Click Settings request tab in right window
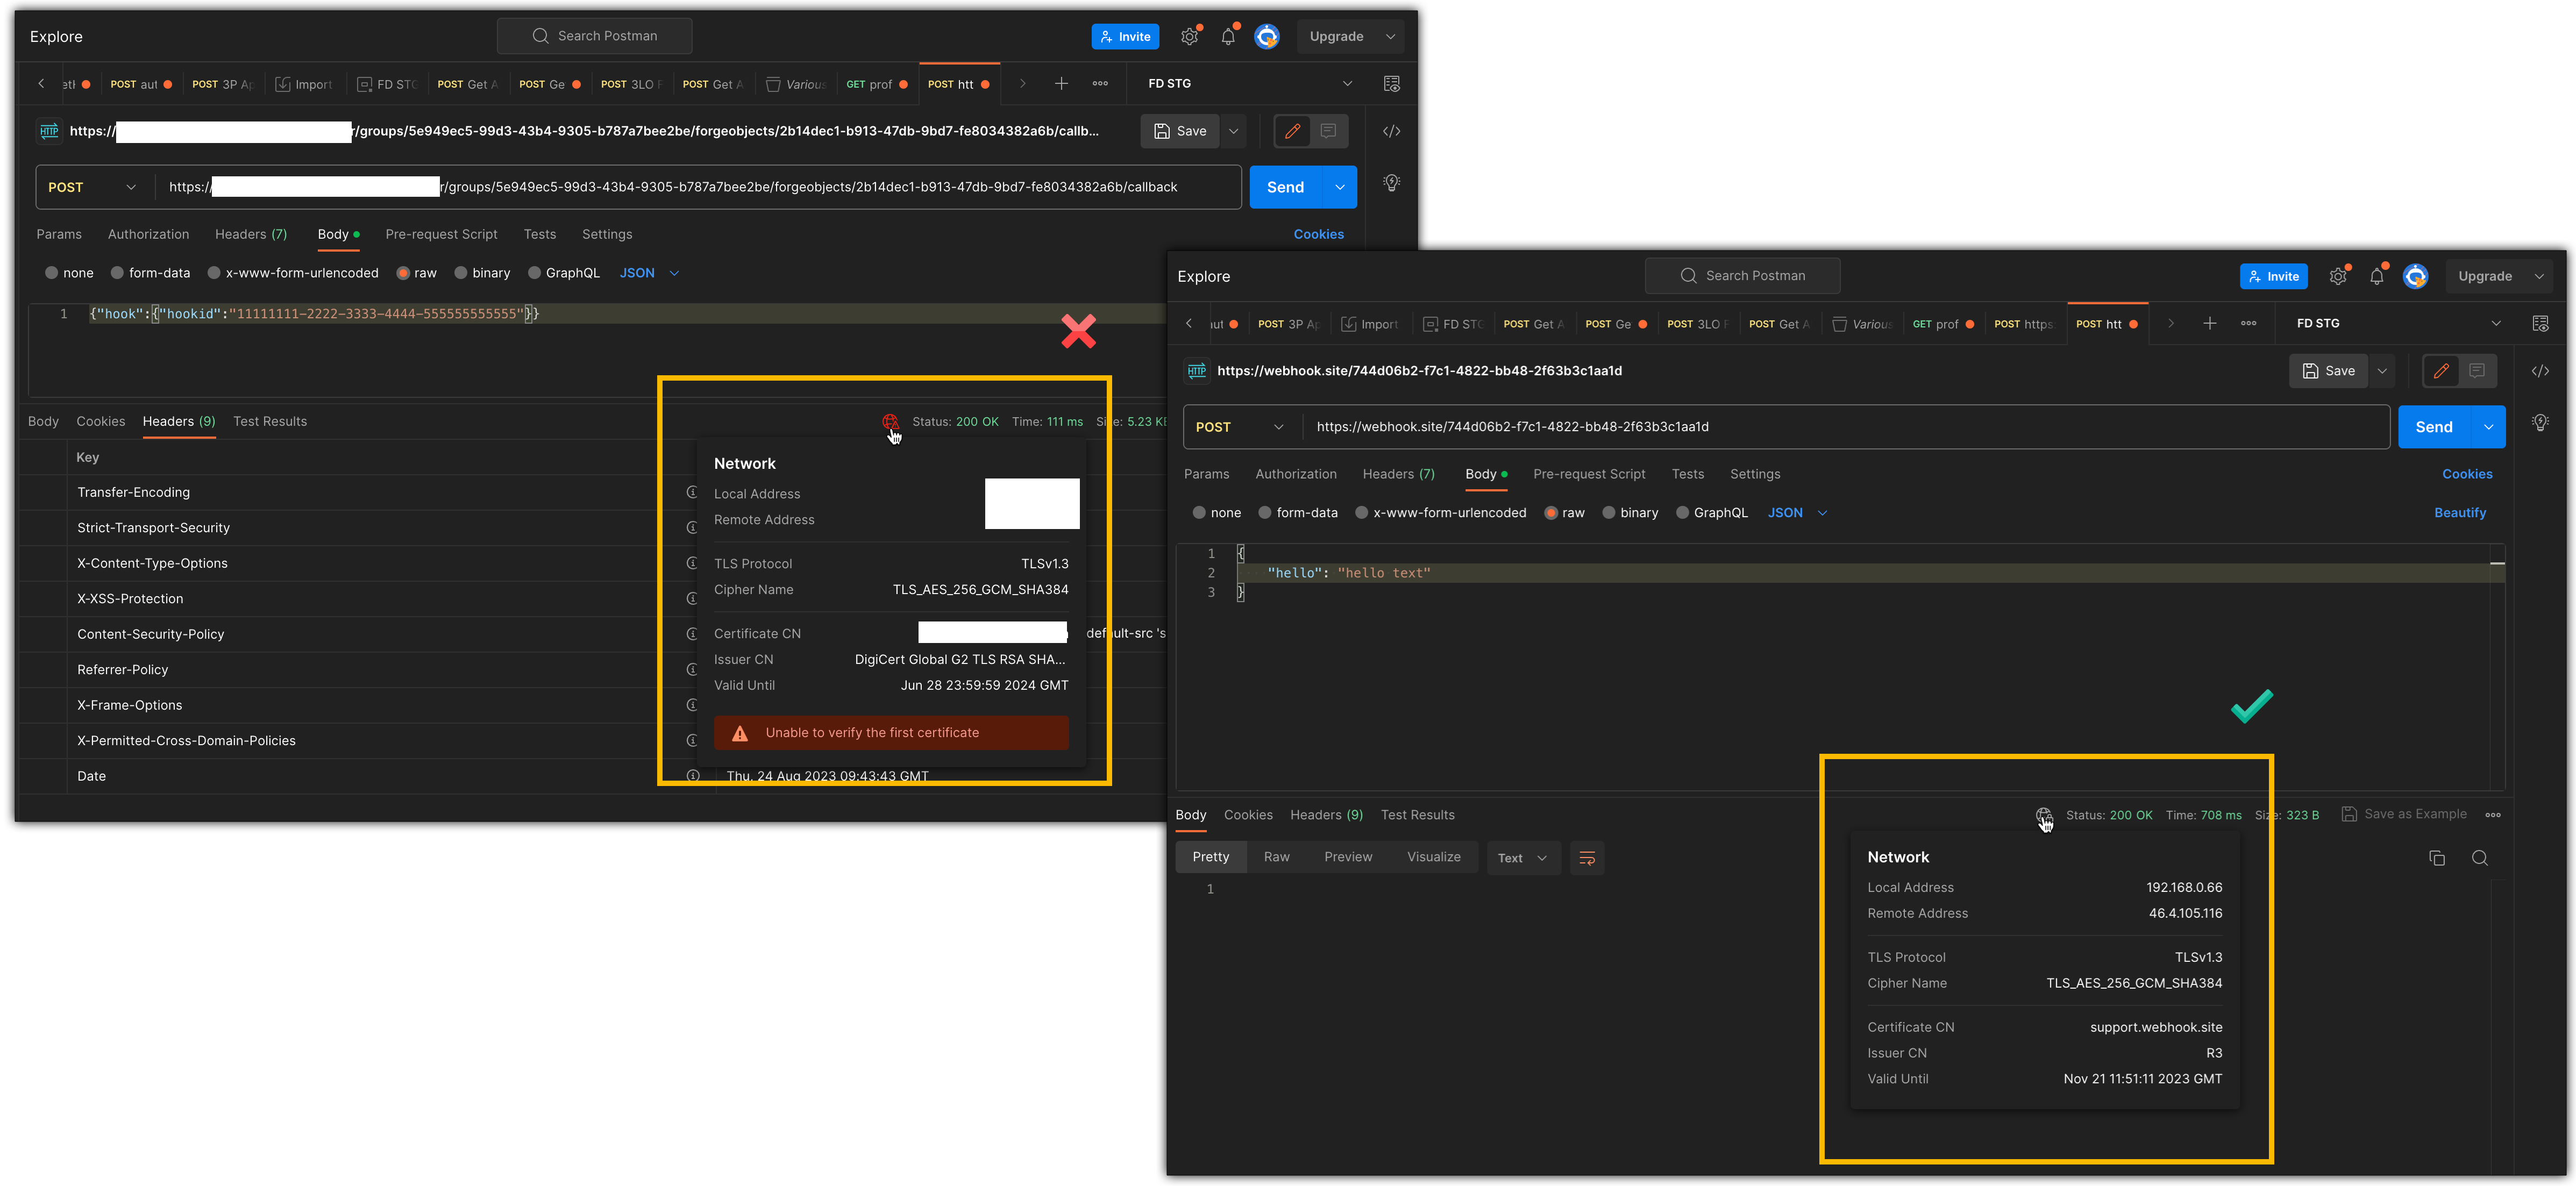Image resolution: width=2576 pixels, height=1186 pixels. point(1754,474)
